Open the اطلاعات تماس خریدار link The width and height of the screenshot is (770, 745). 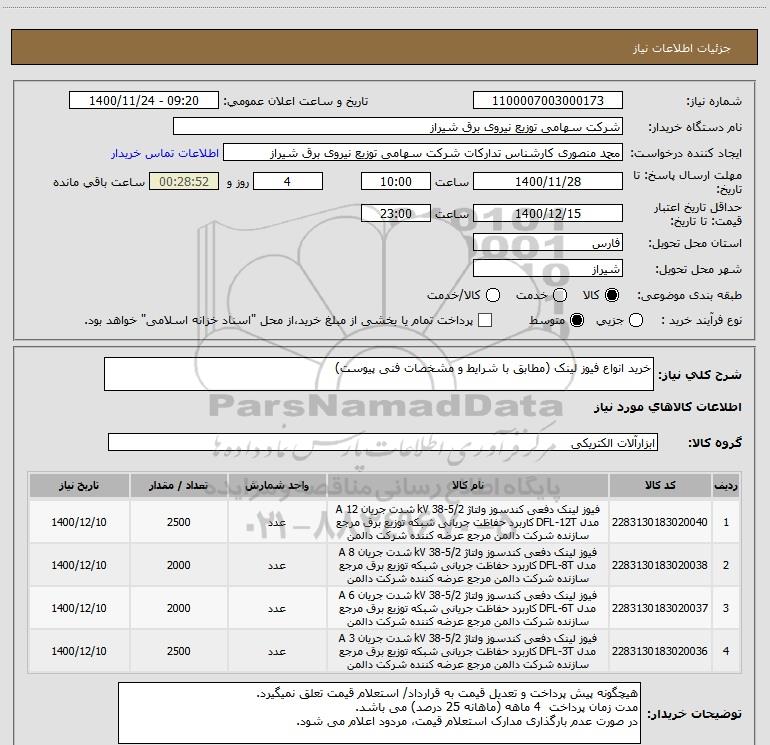tap(165, 153)
